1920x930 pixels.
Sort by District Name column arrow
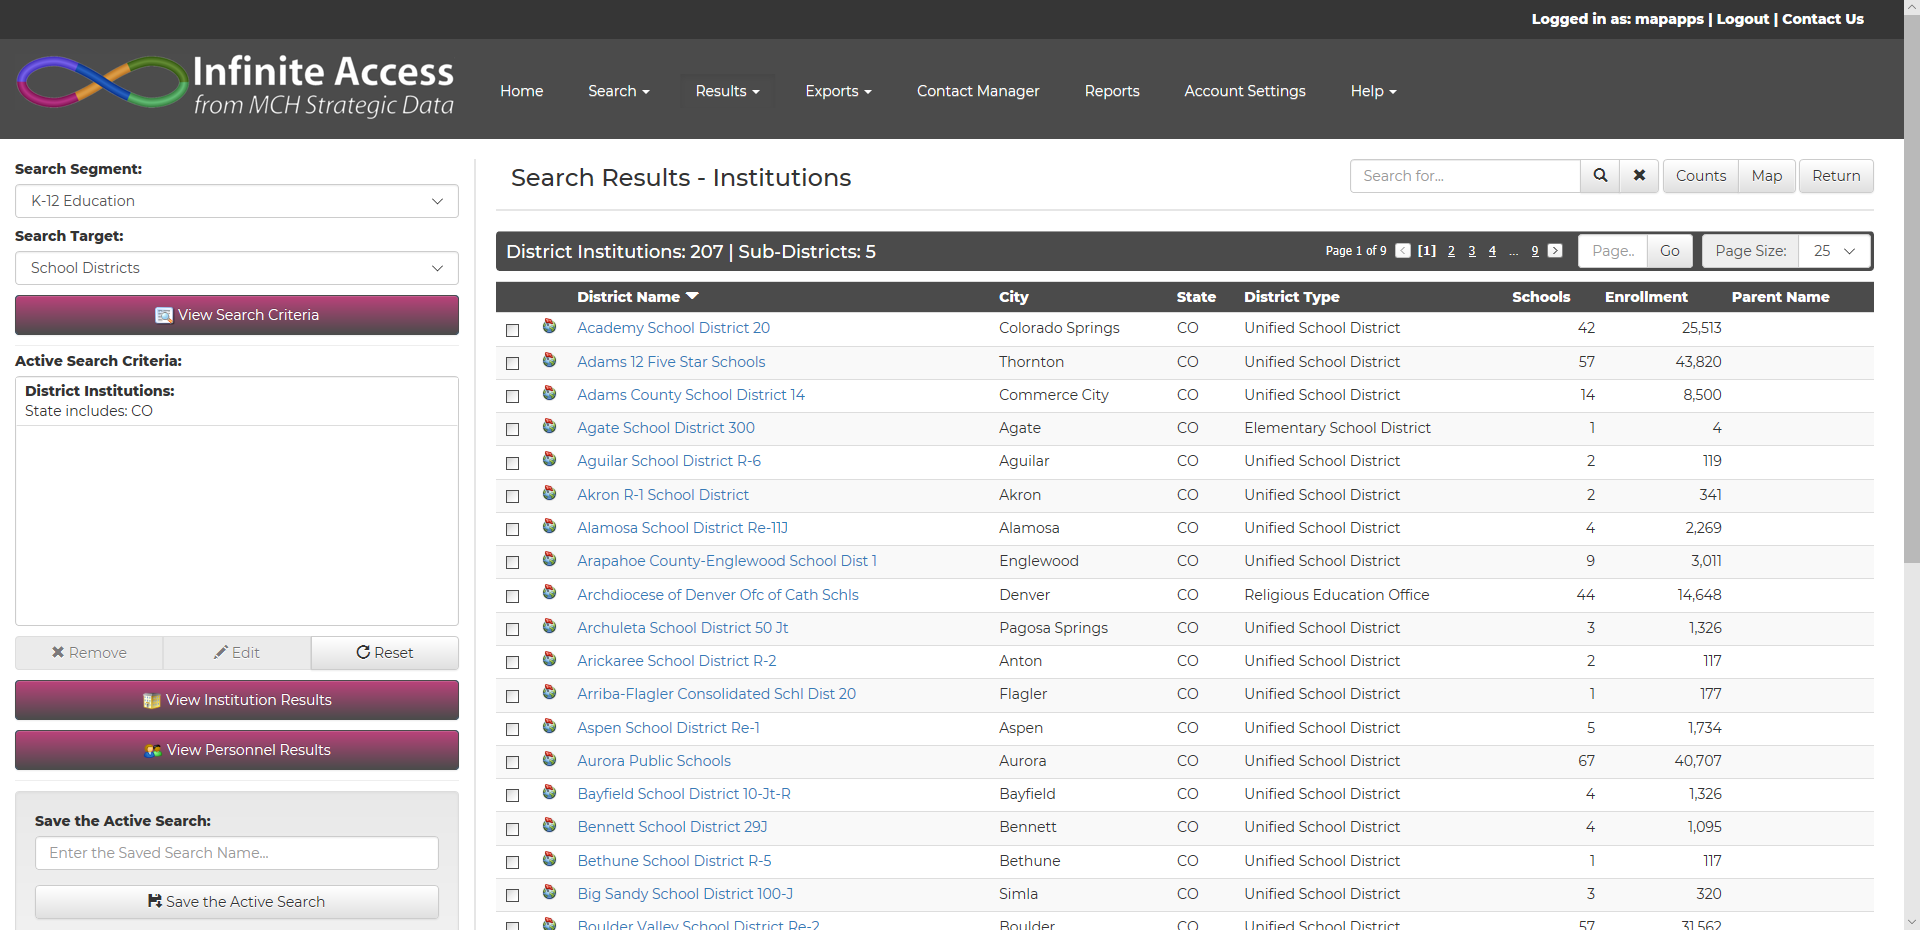[x=692, y=296]
